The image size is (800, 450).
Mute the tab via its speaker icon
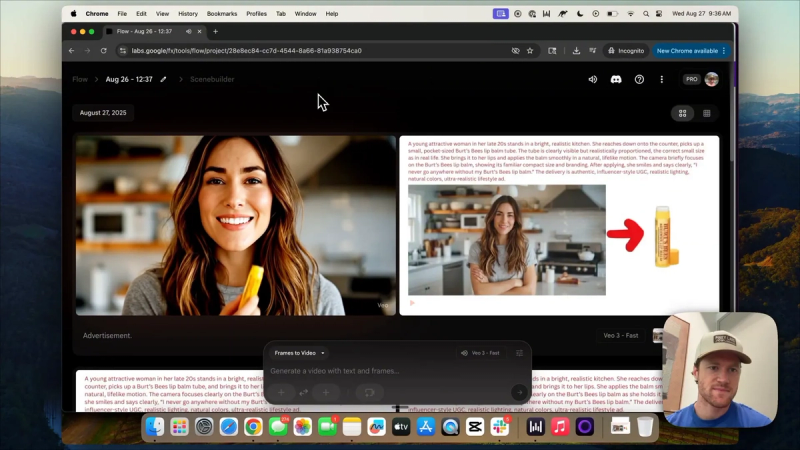[189, 32]
